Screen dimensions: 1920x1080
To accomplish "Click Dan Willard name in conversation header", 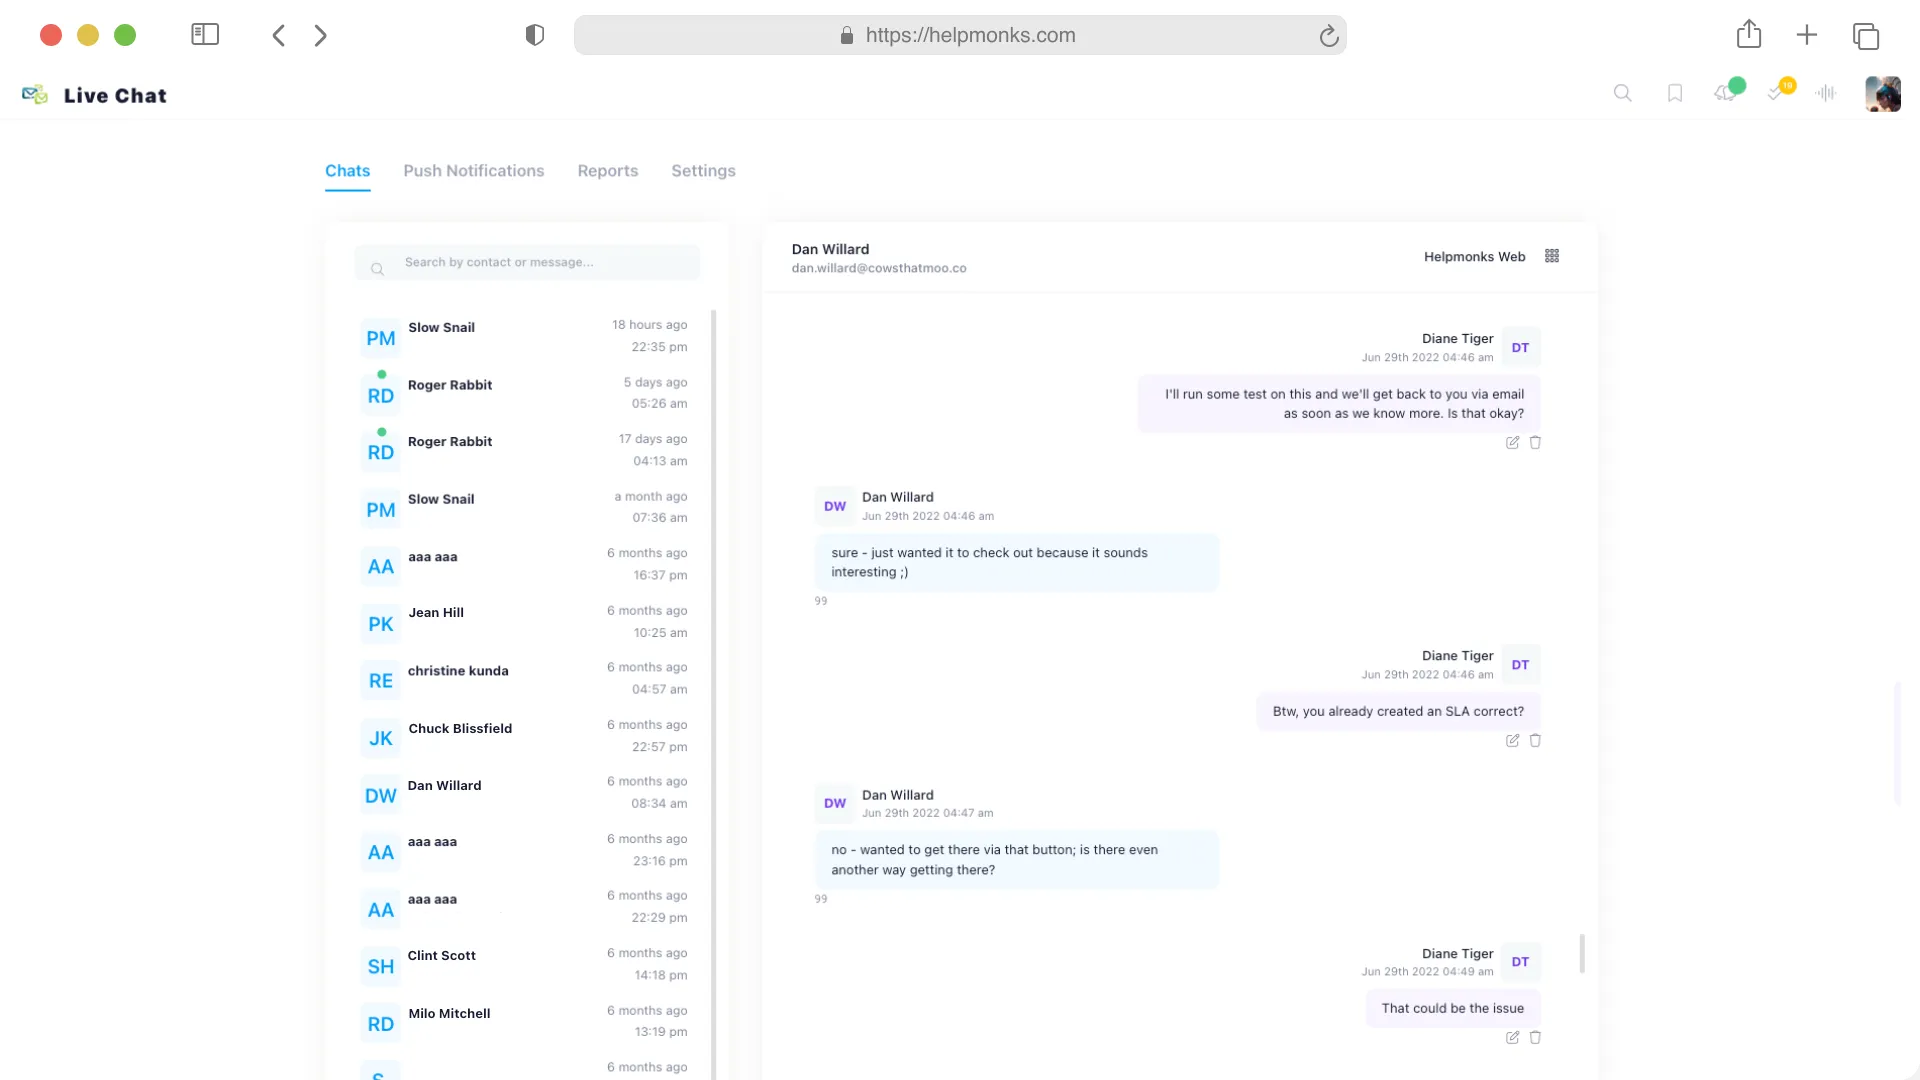I will coord(830,249).
